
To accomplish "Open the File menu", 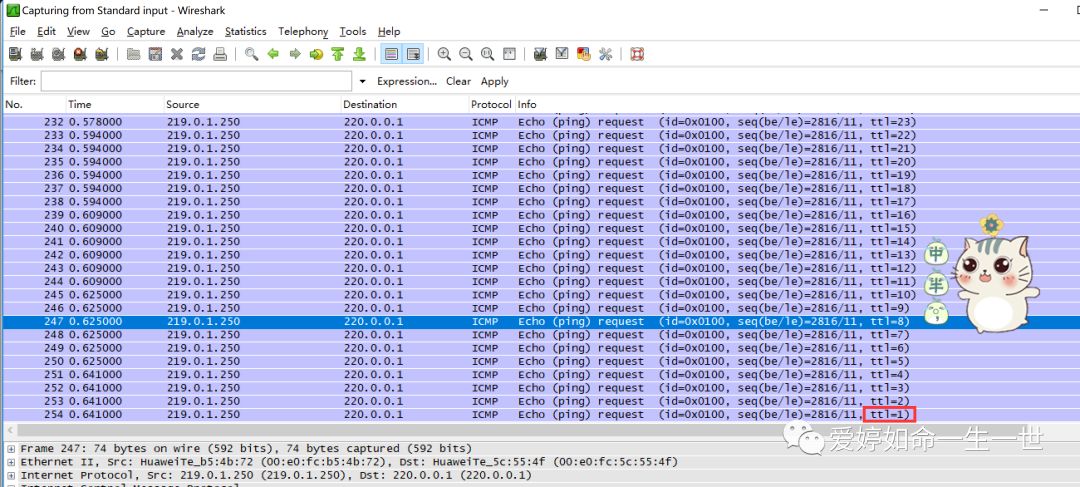I will point(18,32).
